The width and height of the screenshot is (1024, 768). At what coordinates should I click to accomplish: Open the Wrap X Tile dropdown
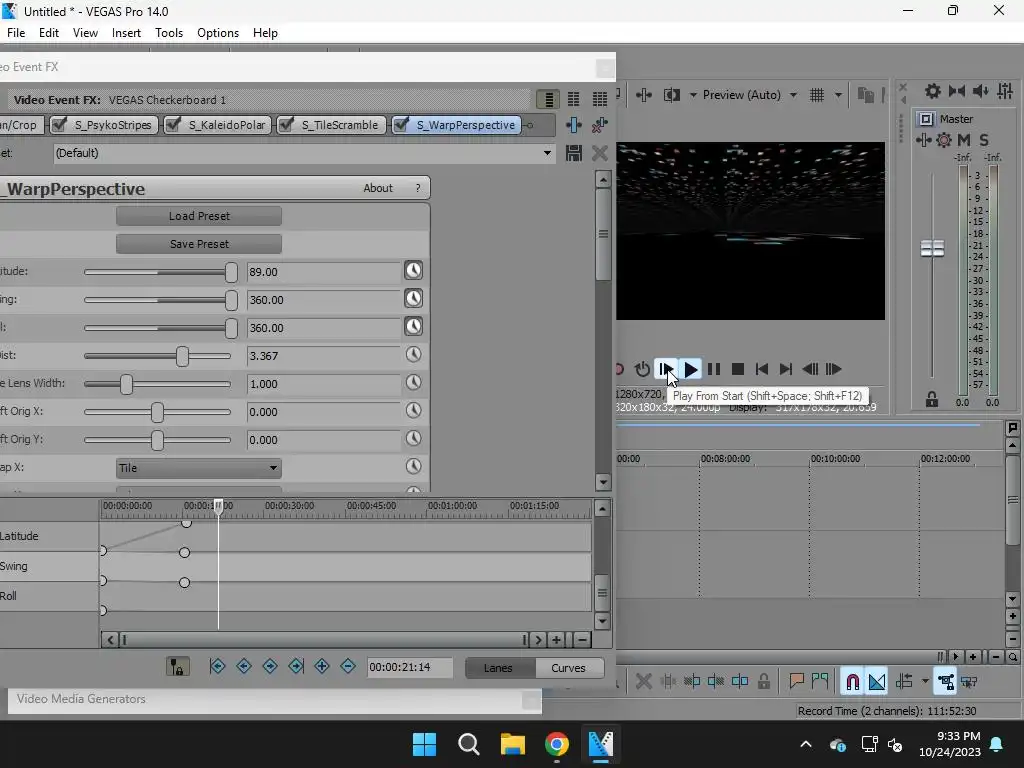[x=199, y=468]
